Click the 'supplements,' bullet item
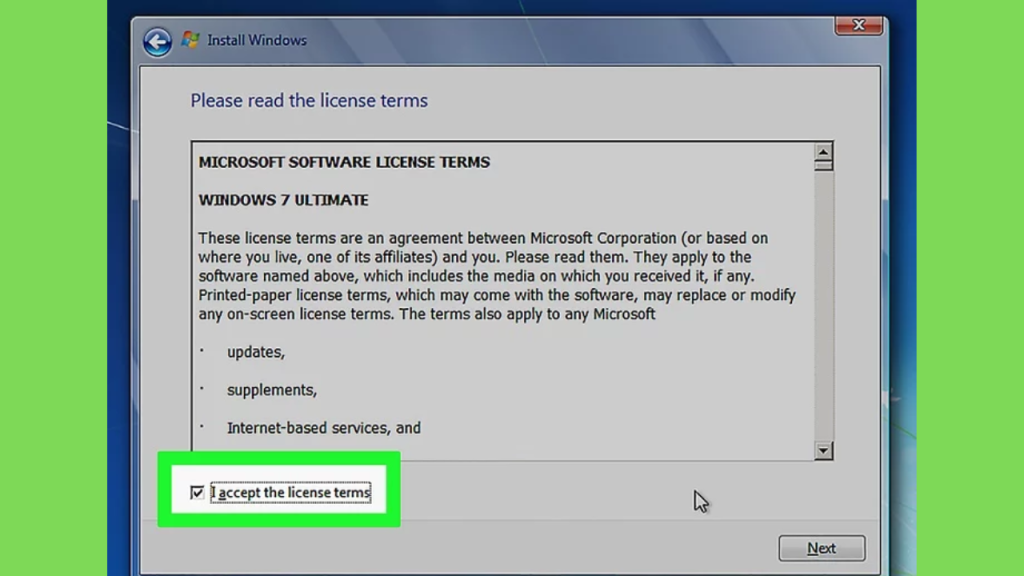Screen dimensions: 1024x576 (x=272, y=390)
